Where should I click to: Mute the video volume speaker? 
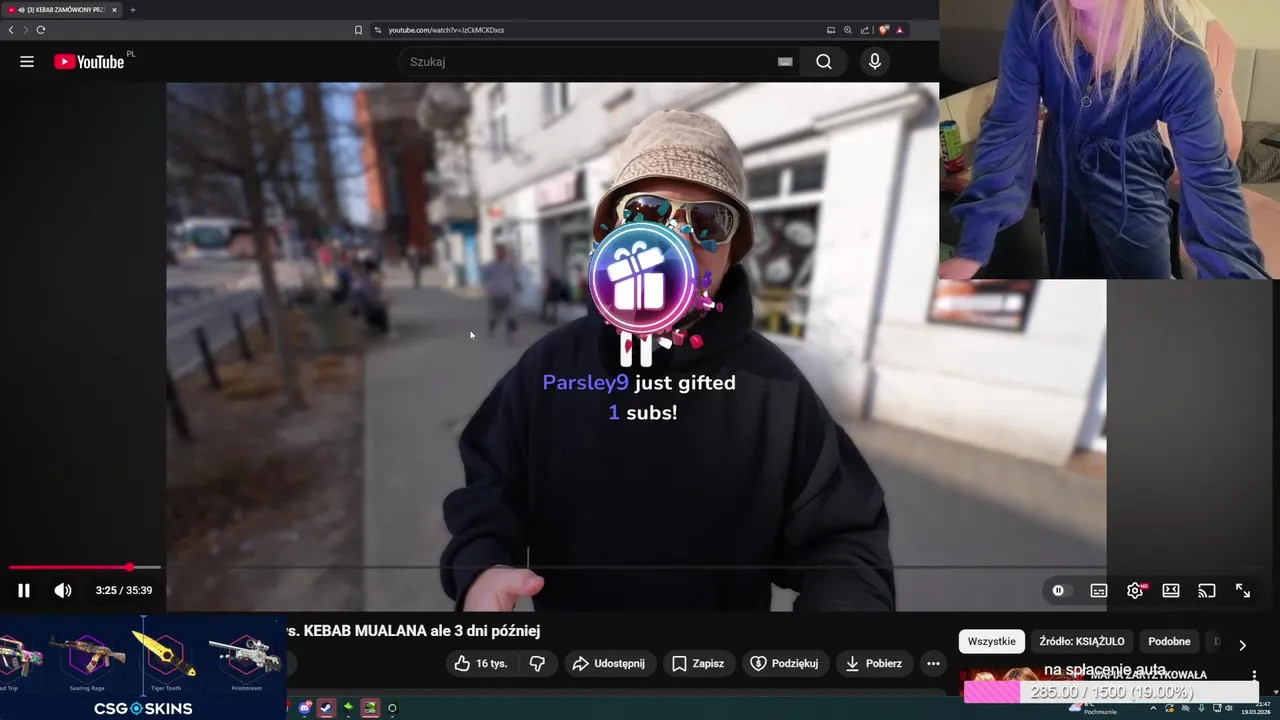tap(63, 590)
